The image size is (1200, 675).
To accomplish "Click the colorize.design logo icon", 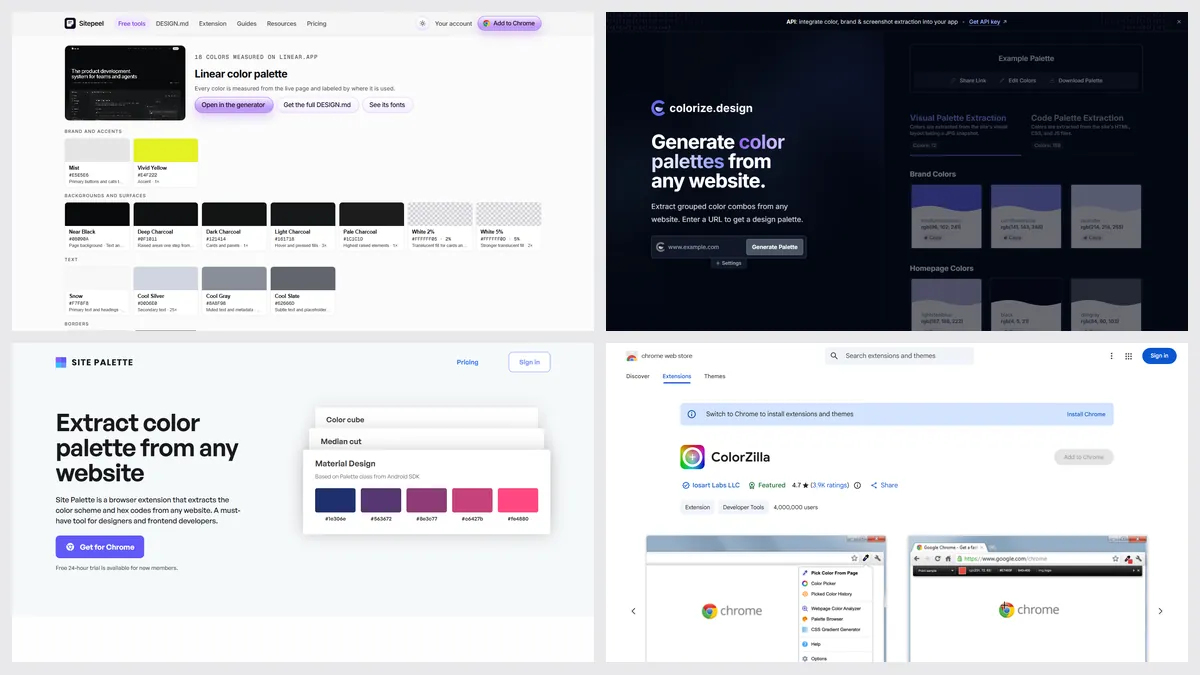I will 658,108.
